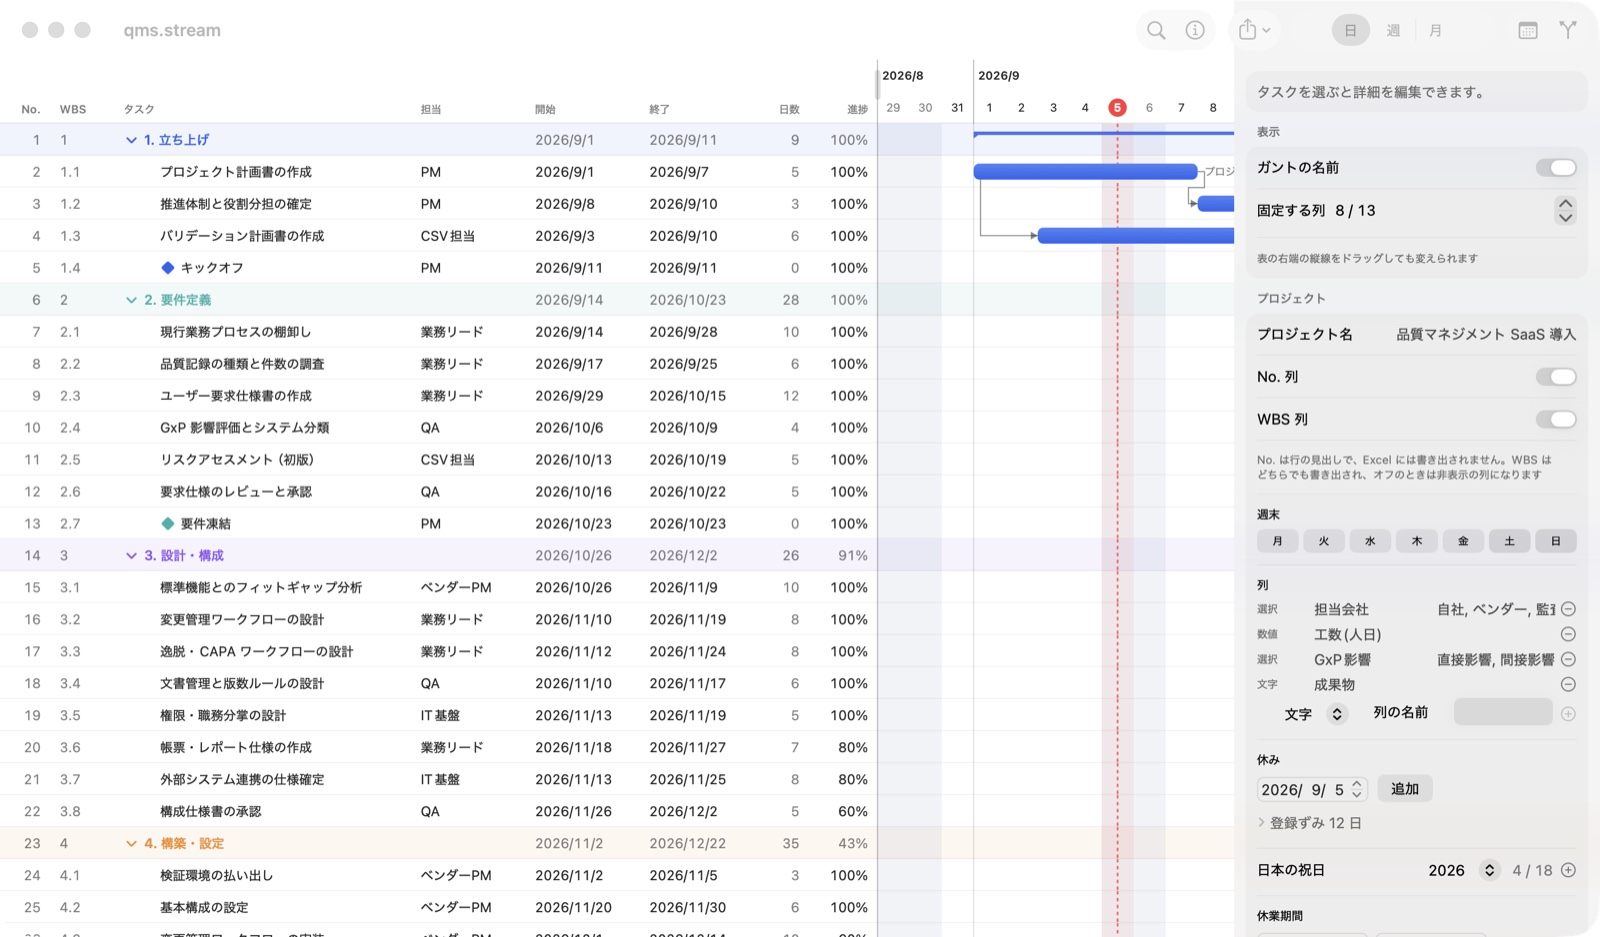Click the 休み date stepper arrows
Viewport: 1600px width, 937px height.
[1357, 789]
